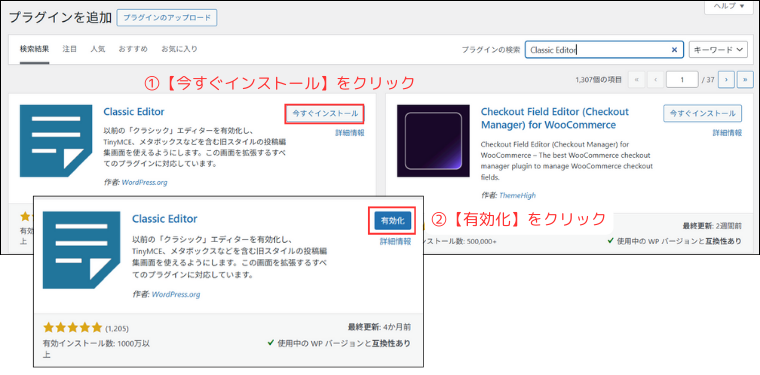Click 有効インストール数: 1000万以上 text
Image resolution: width=760 pixels, height=375 pixels.
pos(96,348)
